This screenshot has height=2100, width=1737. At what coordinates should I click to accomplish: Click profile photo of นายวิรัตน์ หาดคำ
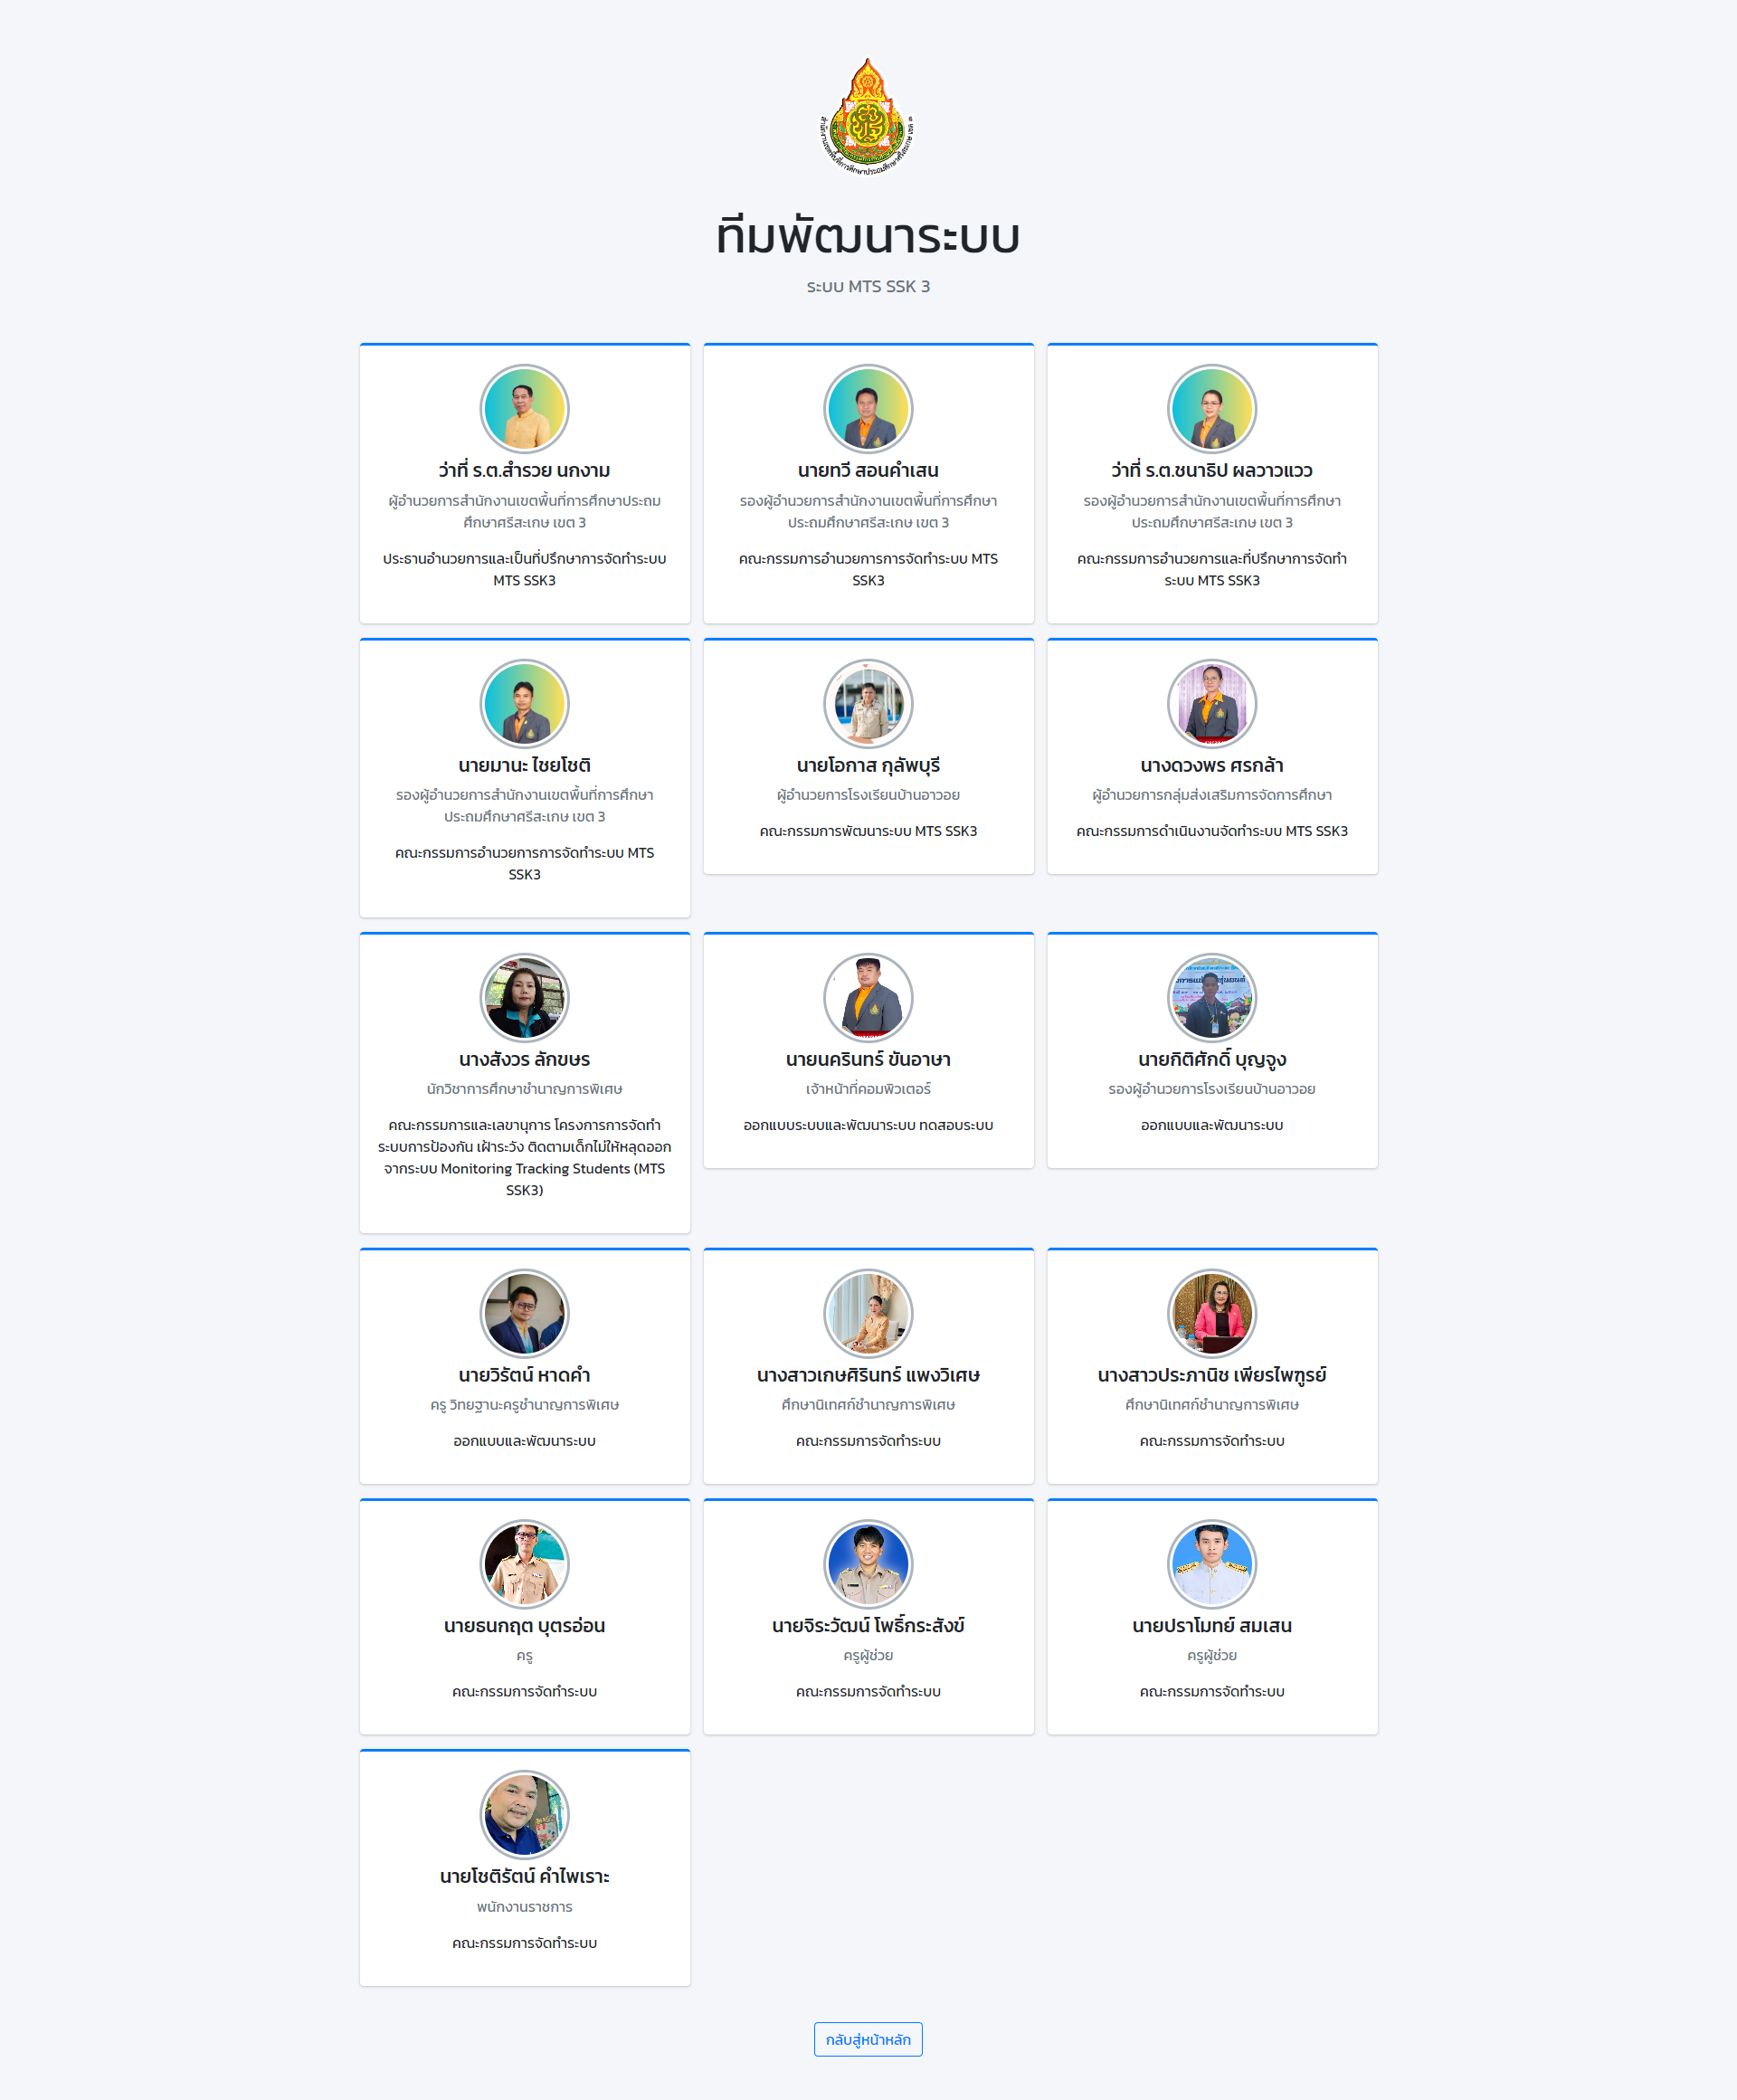coord(525,1314)
